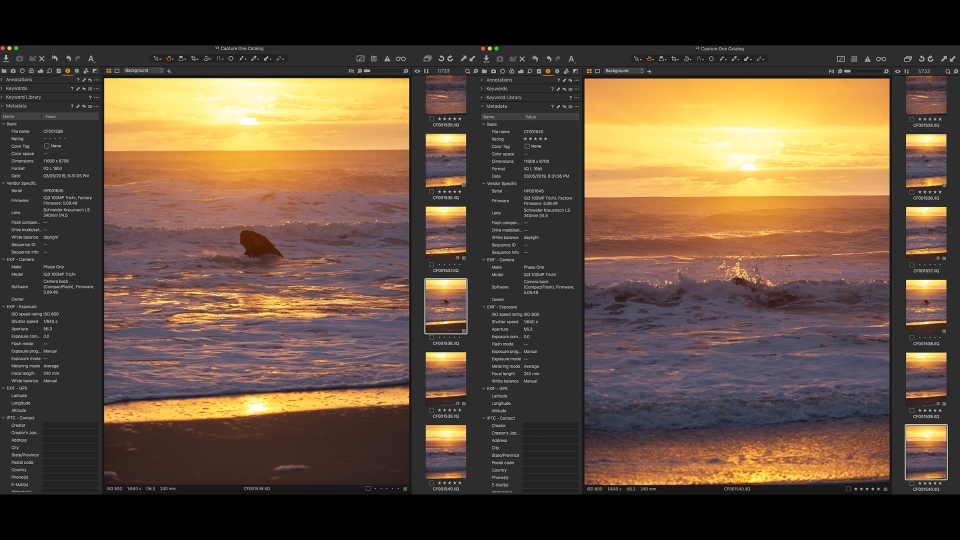
Task: Select the Crop tool in left window
Action: [x=194, y=59]
